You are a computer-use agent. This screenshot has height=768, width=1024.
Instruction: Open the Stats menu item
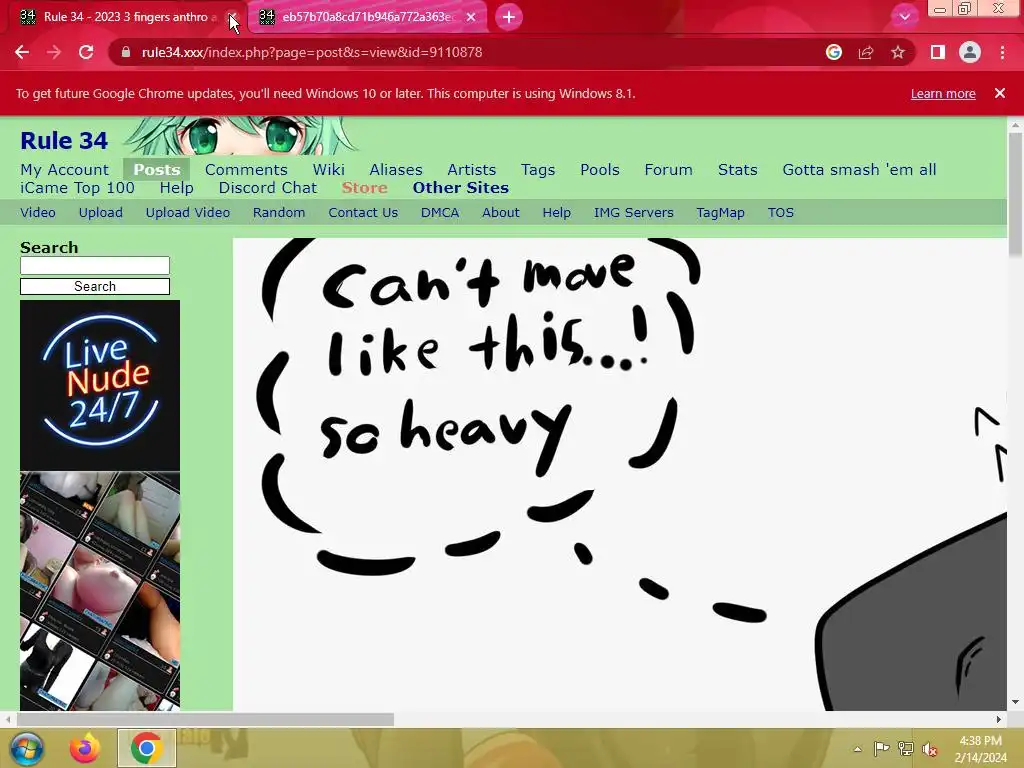[x=737, y=170]
